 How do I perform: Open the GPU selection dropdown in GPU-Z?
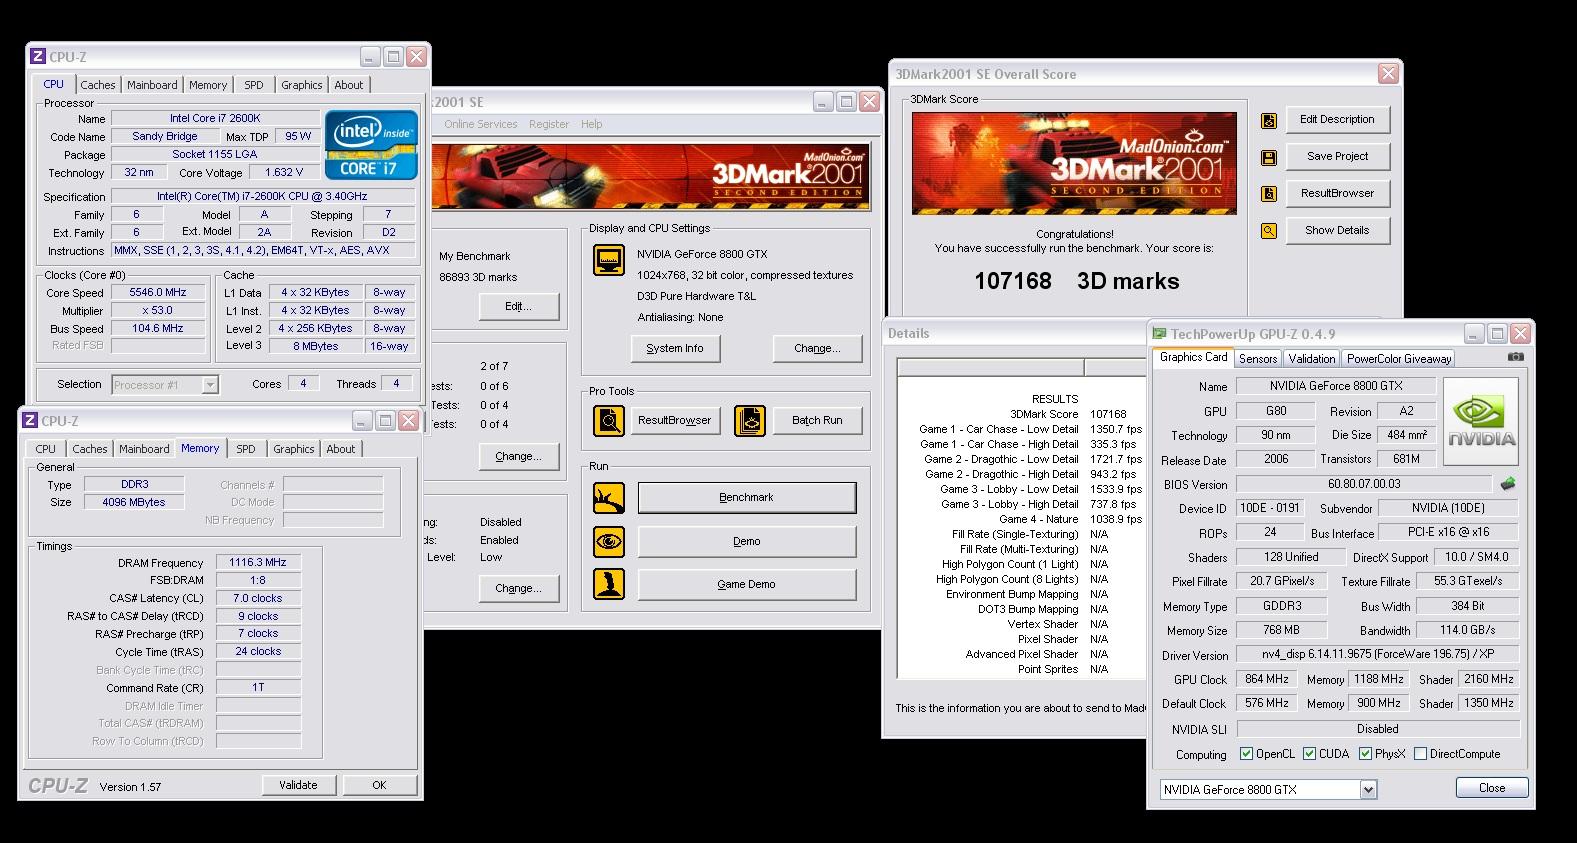(x=1368, y=790)
